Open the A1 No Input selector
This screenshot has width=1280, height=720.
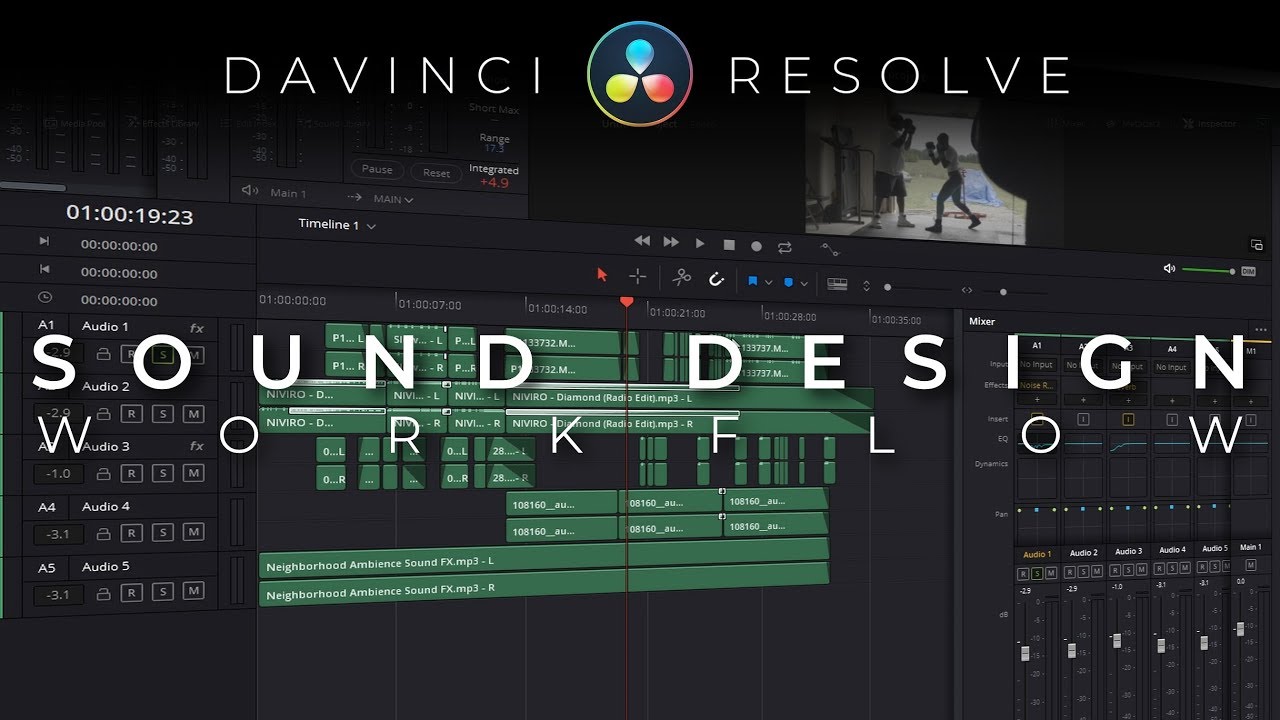pos(1036,365)
